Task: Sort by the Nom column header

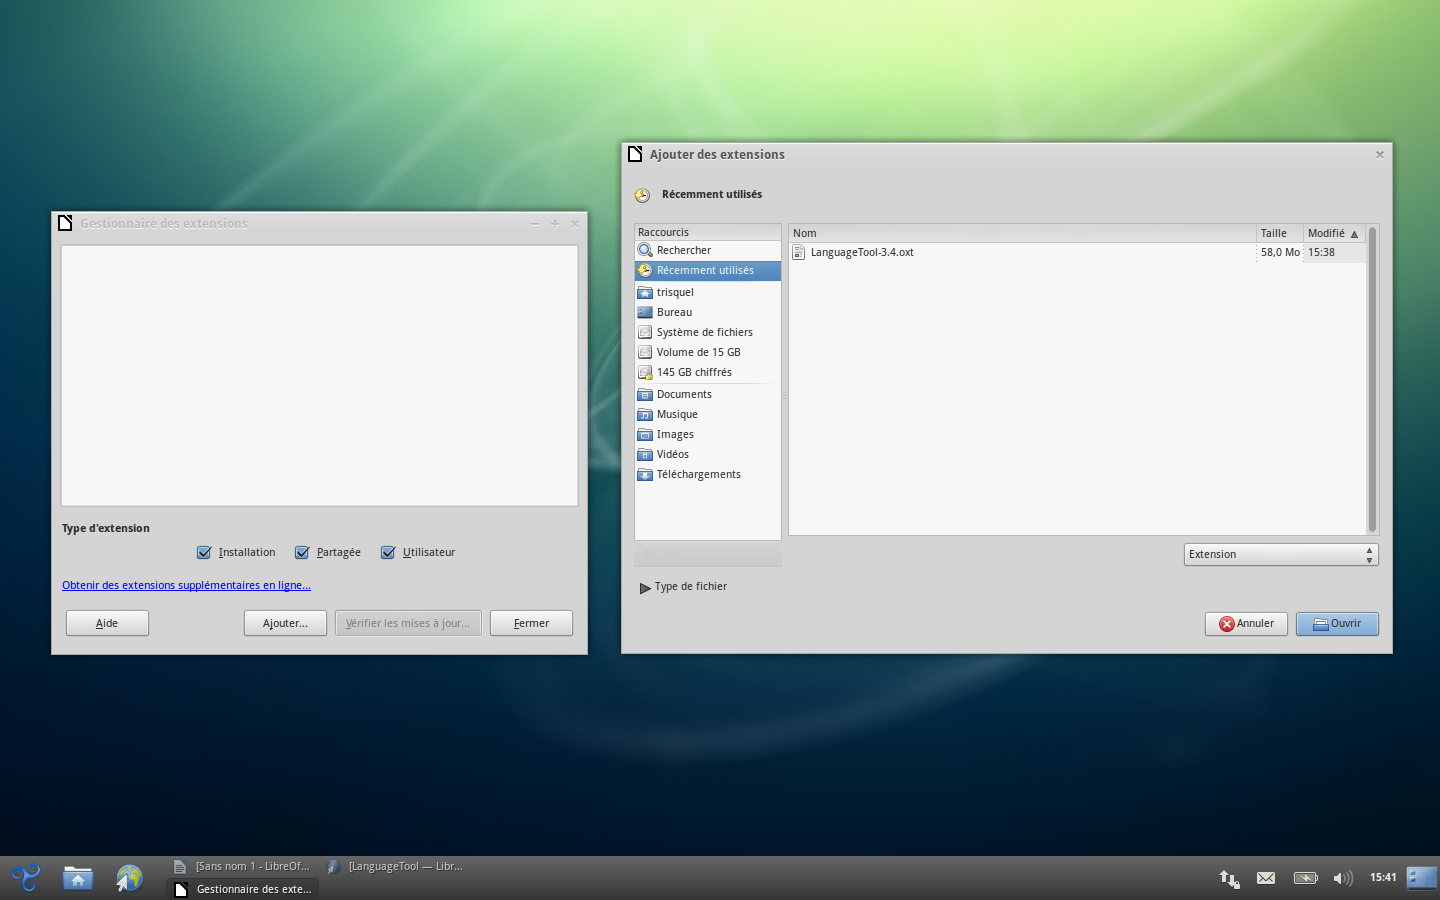Action: pos(1022,233)
